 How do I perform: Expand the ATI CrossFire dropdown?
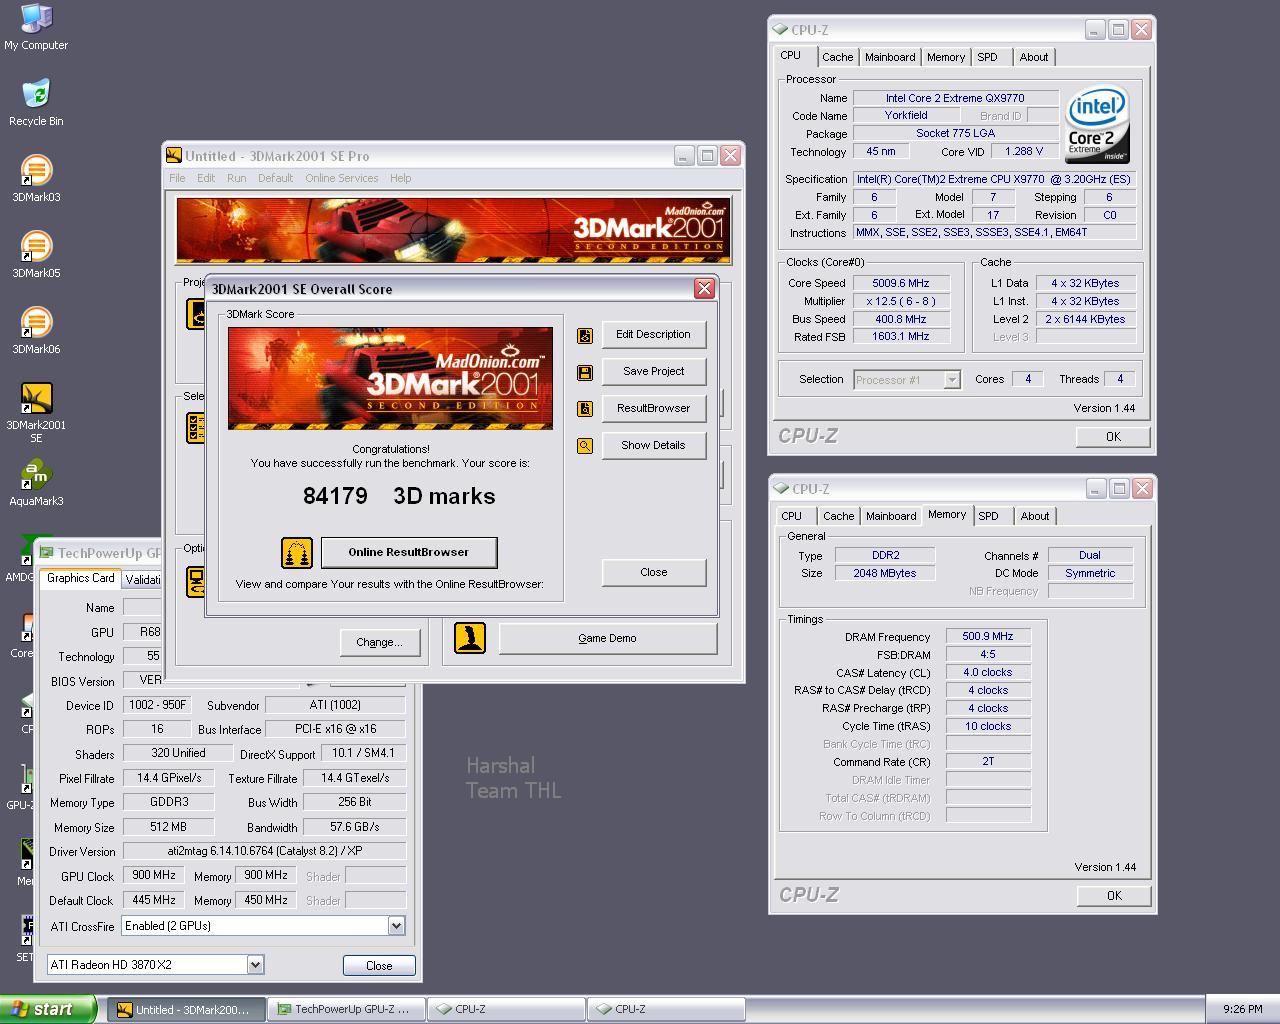pyautogui.click(x=396, y=926)
